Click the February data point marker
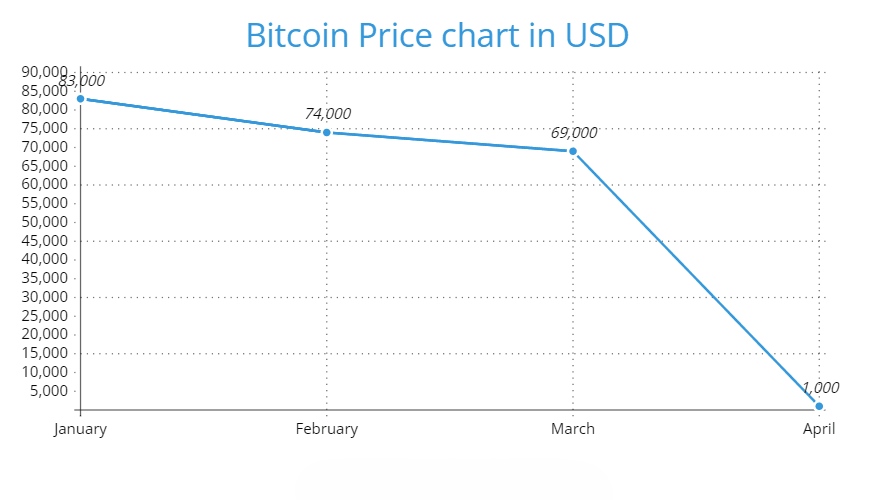The image size is (875, 500). click(326, 132)
